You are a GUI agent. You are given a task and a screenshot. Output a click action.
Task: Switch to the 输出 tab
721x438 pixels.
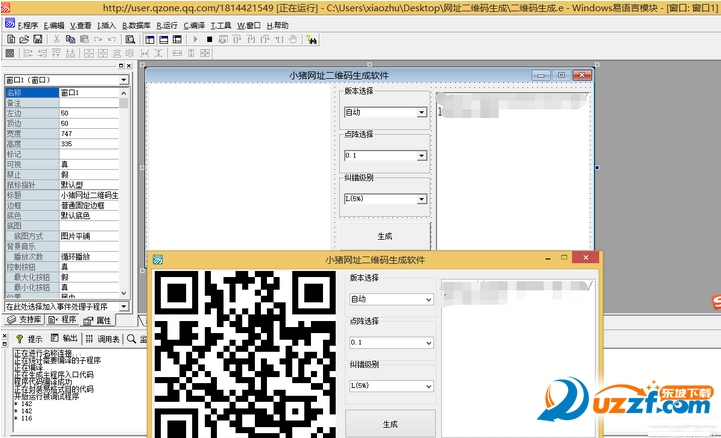pos(64,339)
